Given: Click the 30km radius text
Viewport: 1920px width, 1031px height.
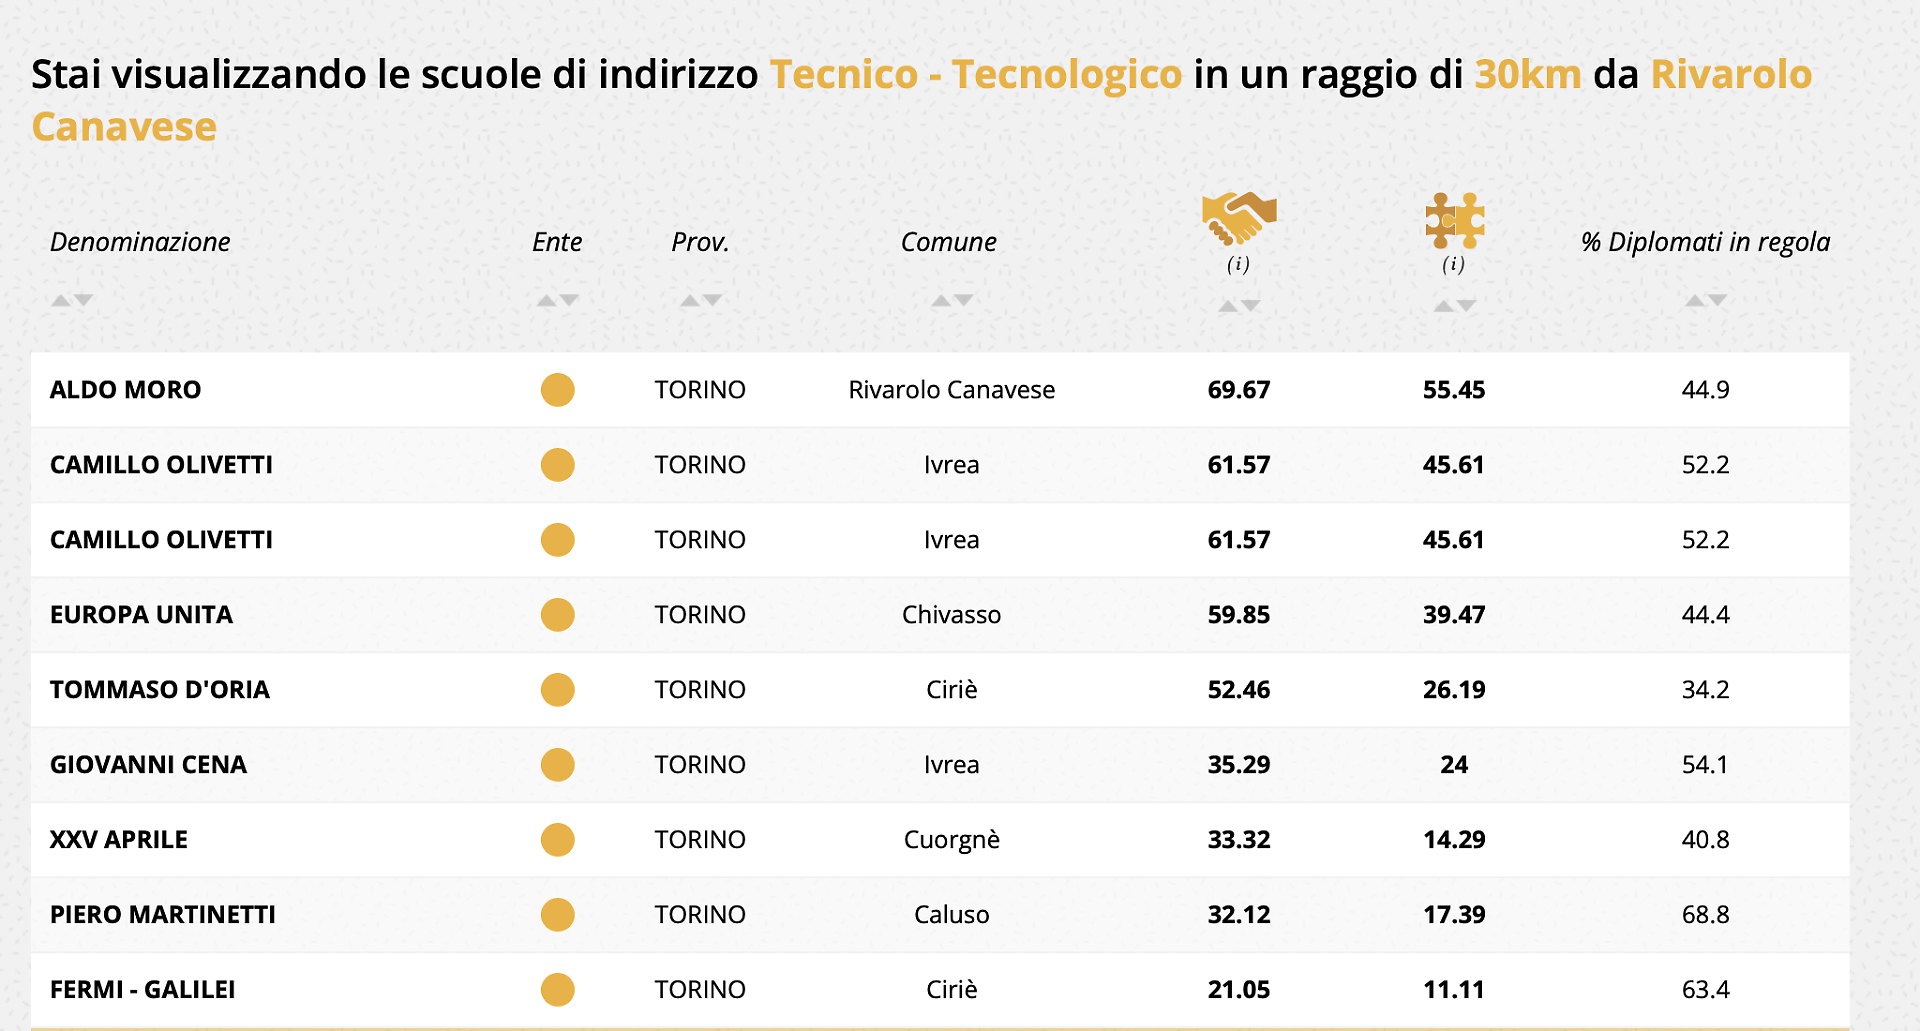Looking at the screenshot, I should 1527,75.
